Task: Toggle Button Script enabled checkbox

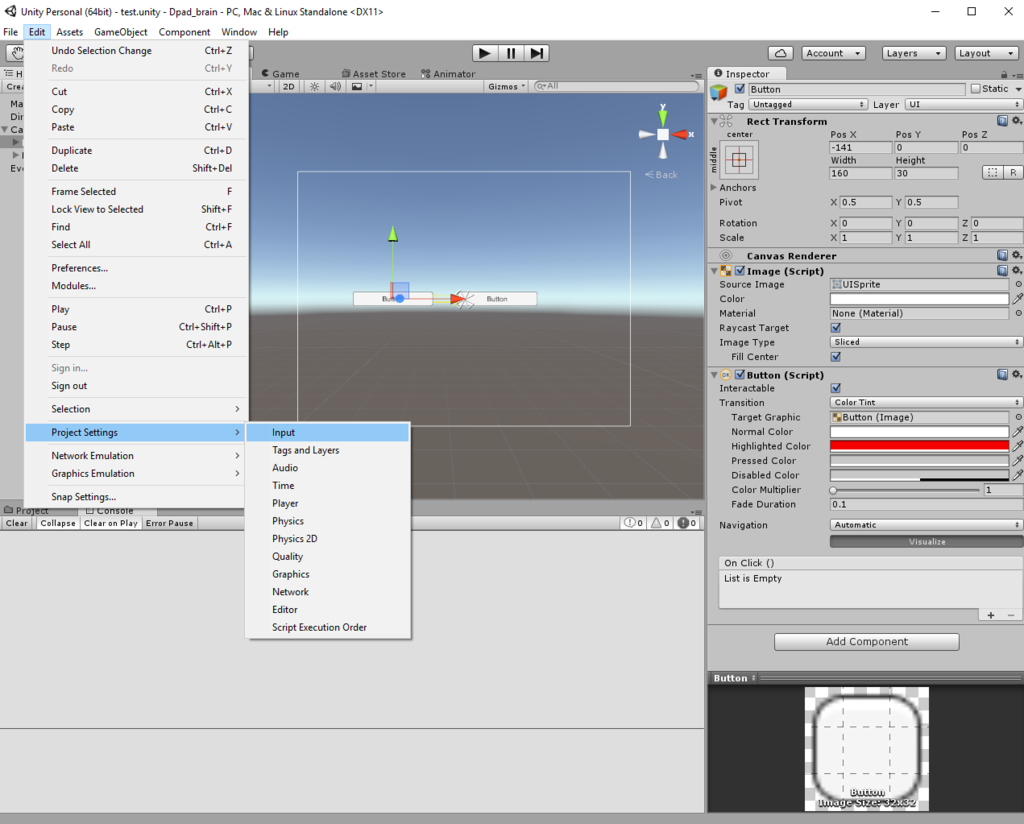Action: click(740, 375)
